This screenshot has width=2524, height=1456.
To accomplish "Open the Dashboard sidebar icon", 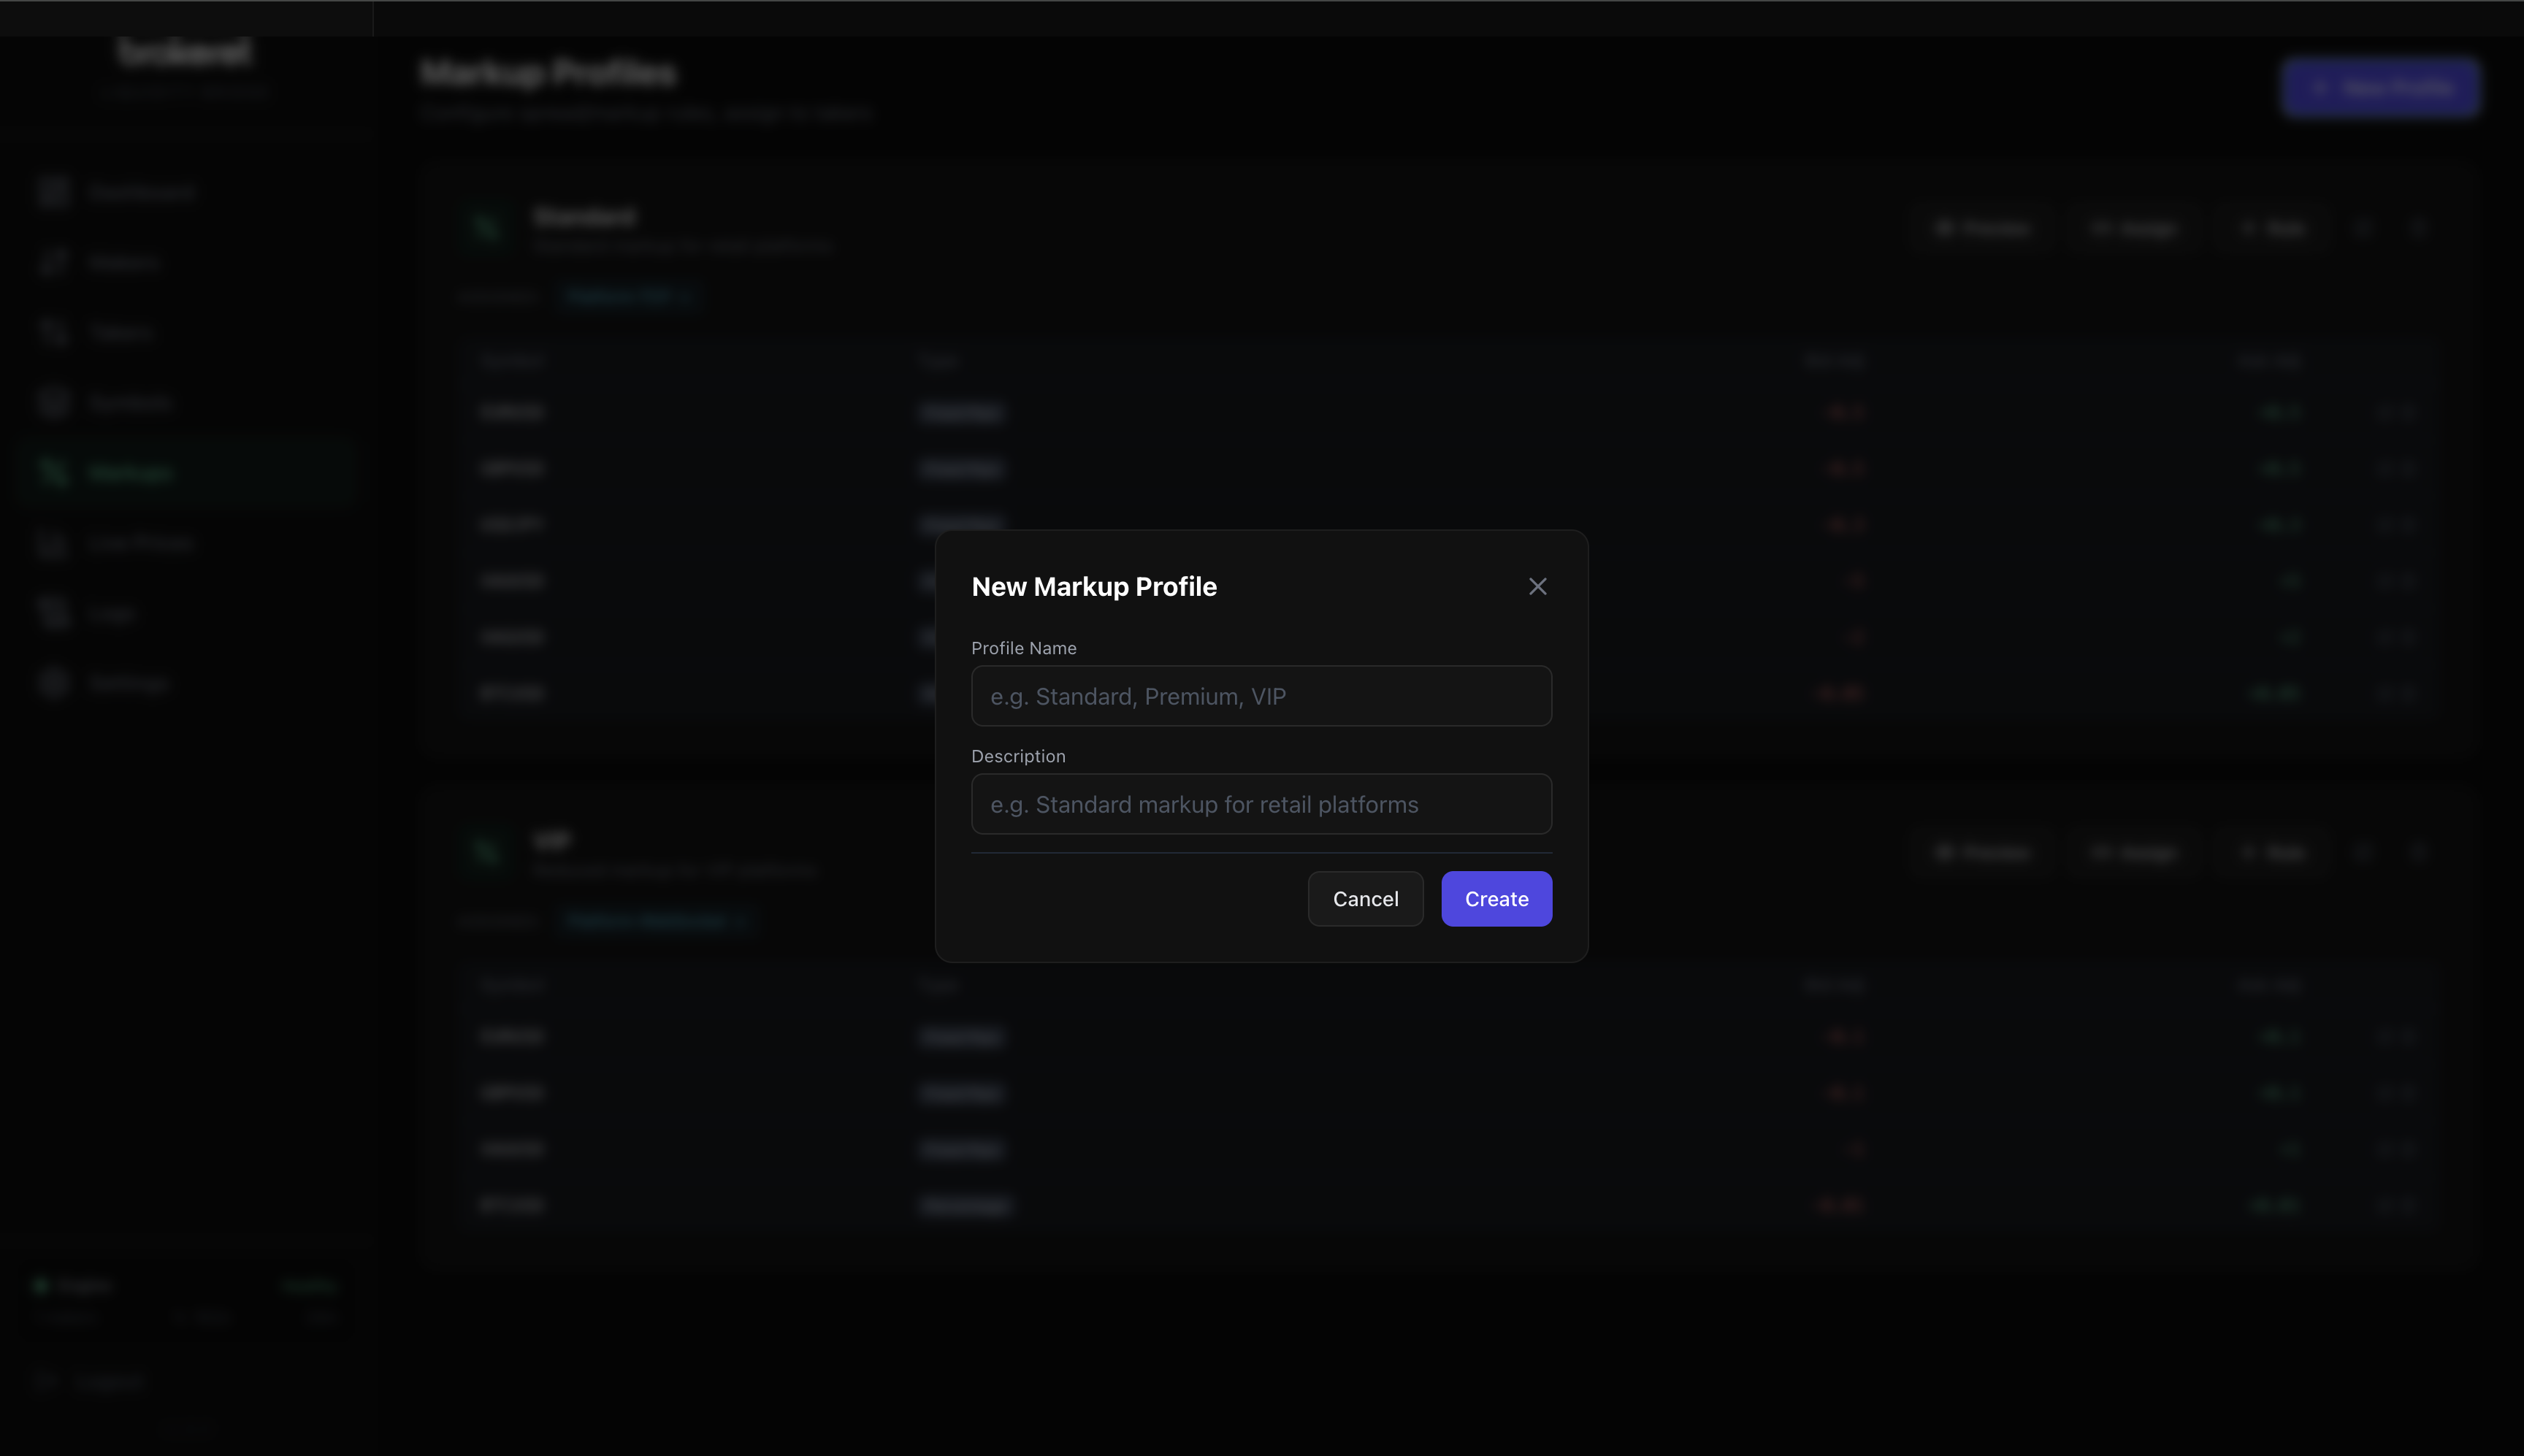I will pos(53,191).
